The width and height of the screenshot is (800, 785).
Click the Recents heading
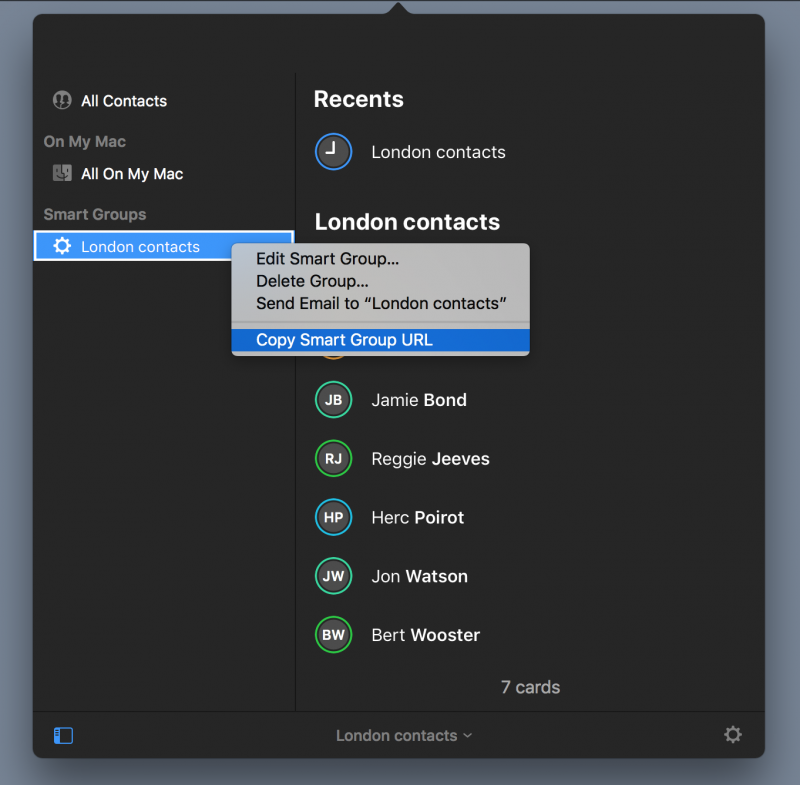[x=359, y=99]
